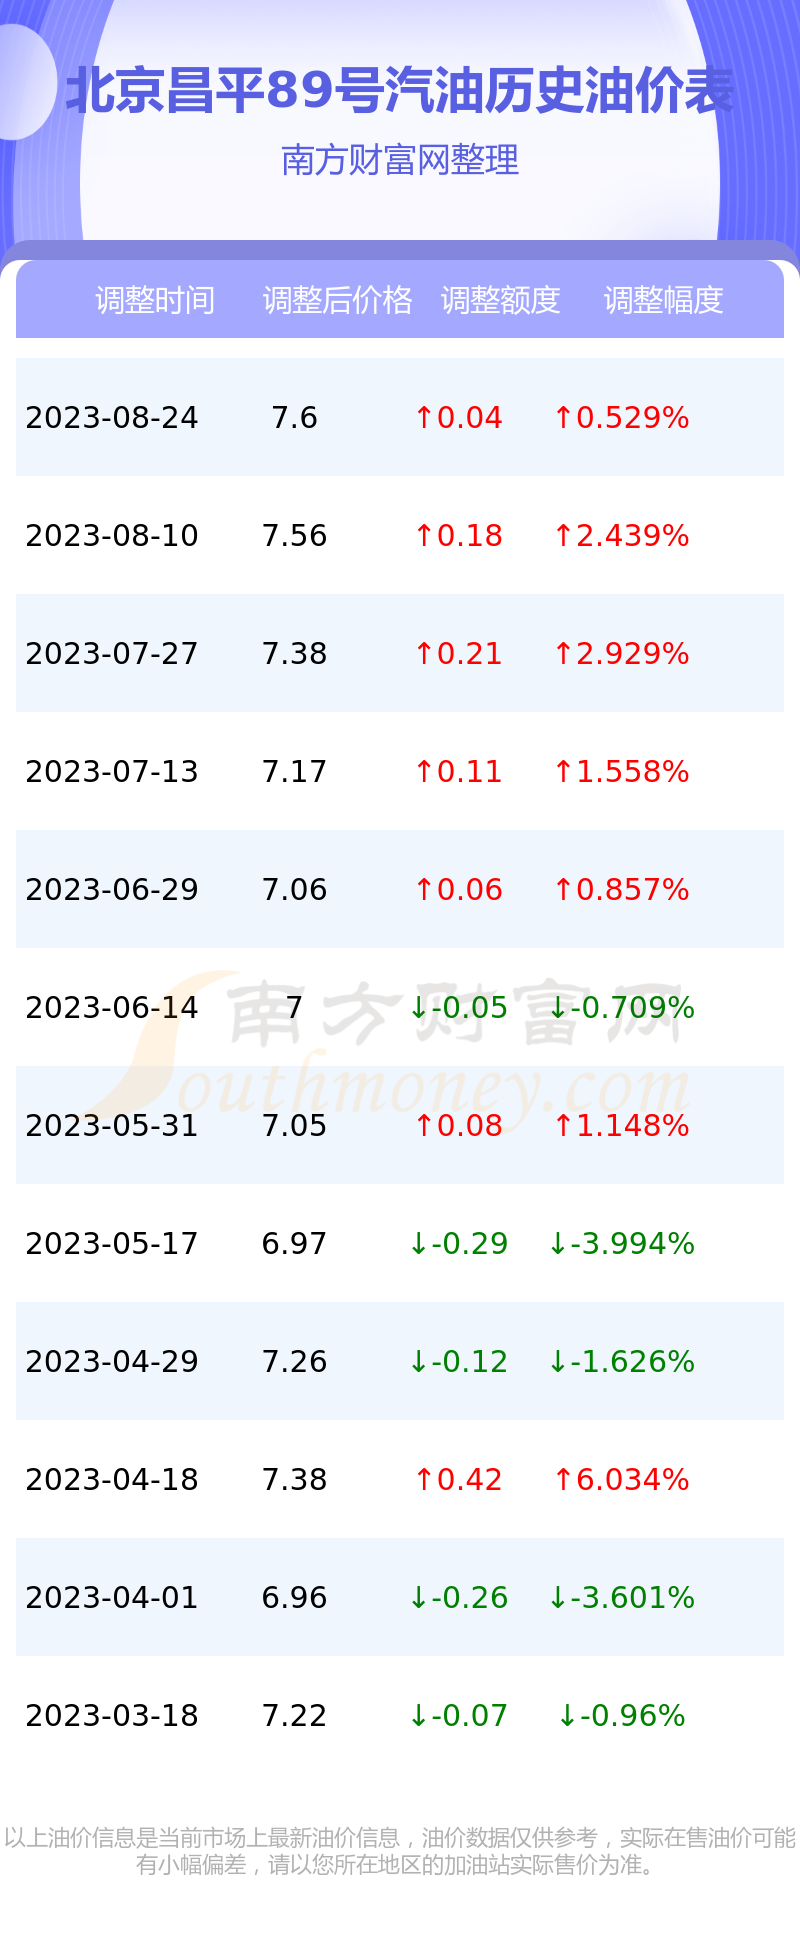Image resolution: width=800 pixels, height=1940 pixels.
Task: Click the green down arrow beside -0.05
Action: pyautogui.click(x=419, y=1008)
